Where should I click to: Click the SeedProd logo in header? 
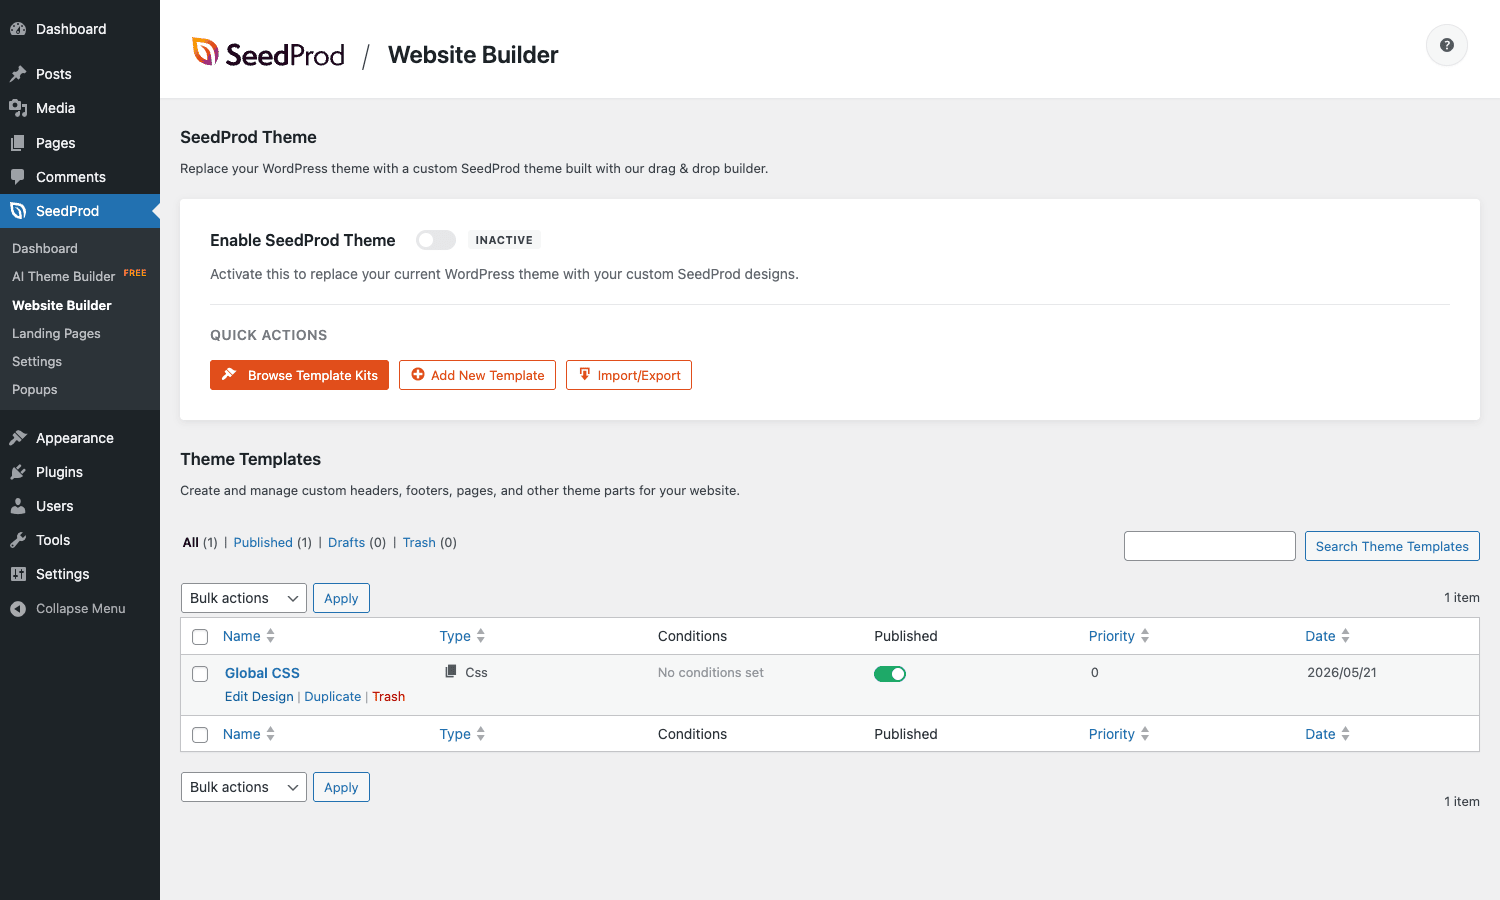point(268,54)
